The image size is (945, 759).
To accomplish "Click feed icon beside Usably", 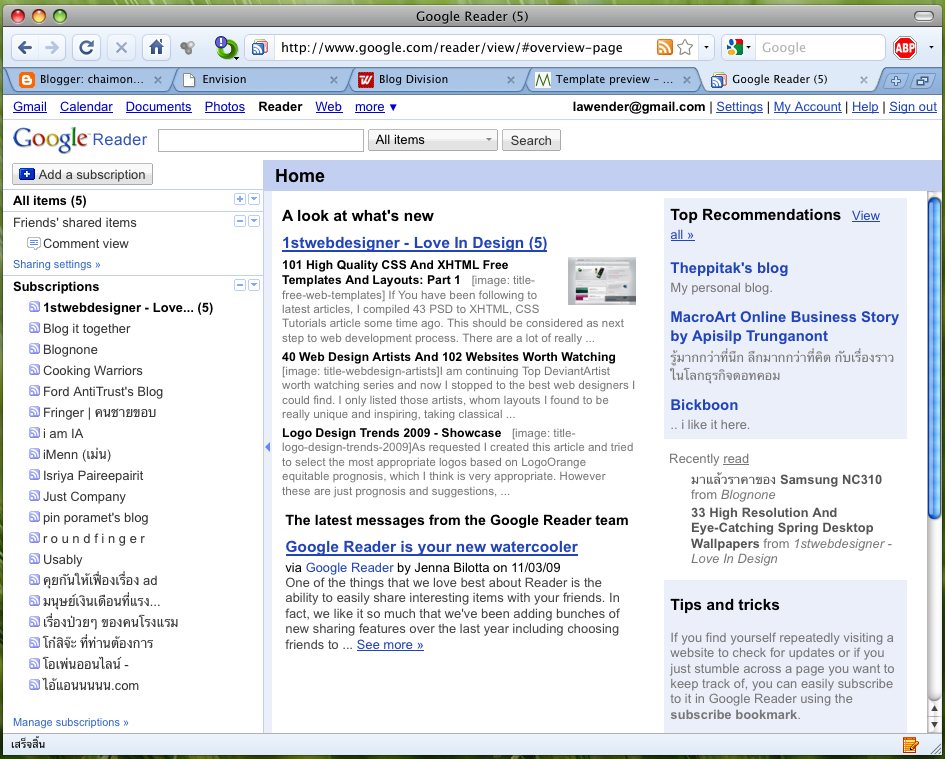I will tap(34, 558).
